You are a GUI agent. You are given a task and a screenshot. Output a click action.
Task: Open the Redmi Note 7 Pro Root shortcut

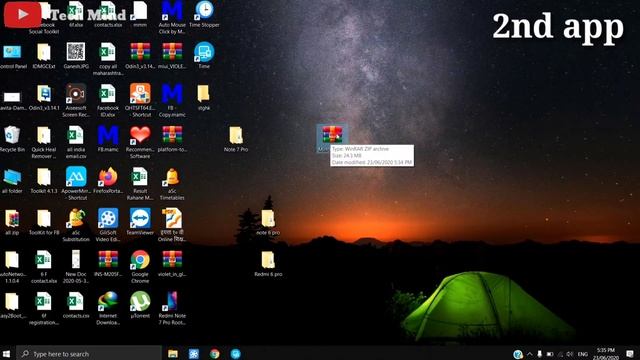click(x=172, y=309)
